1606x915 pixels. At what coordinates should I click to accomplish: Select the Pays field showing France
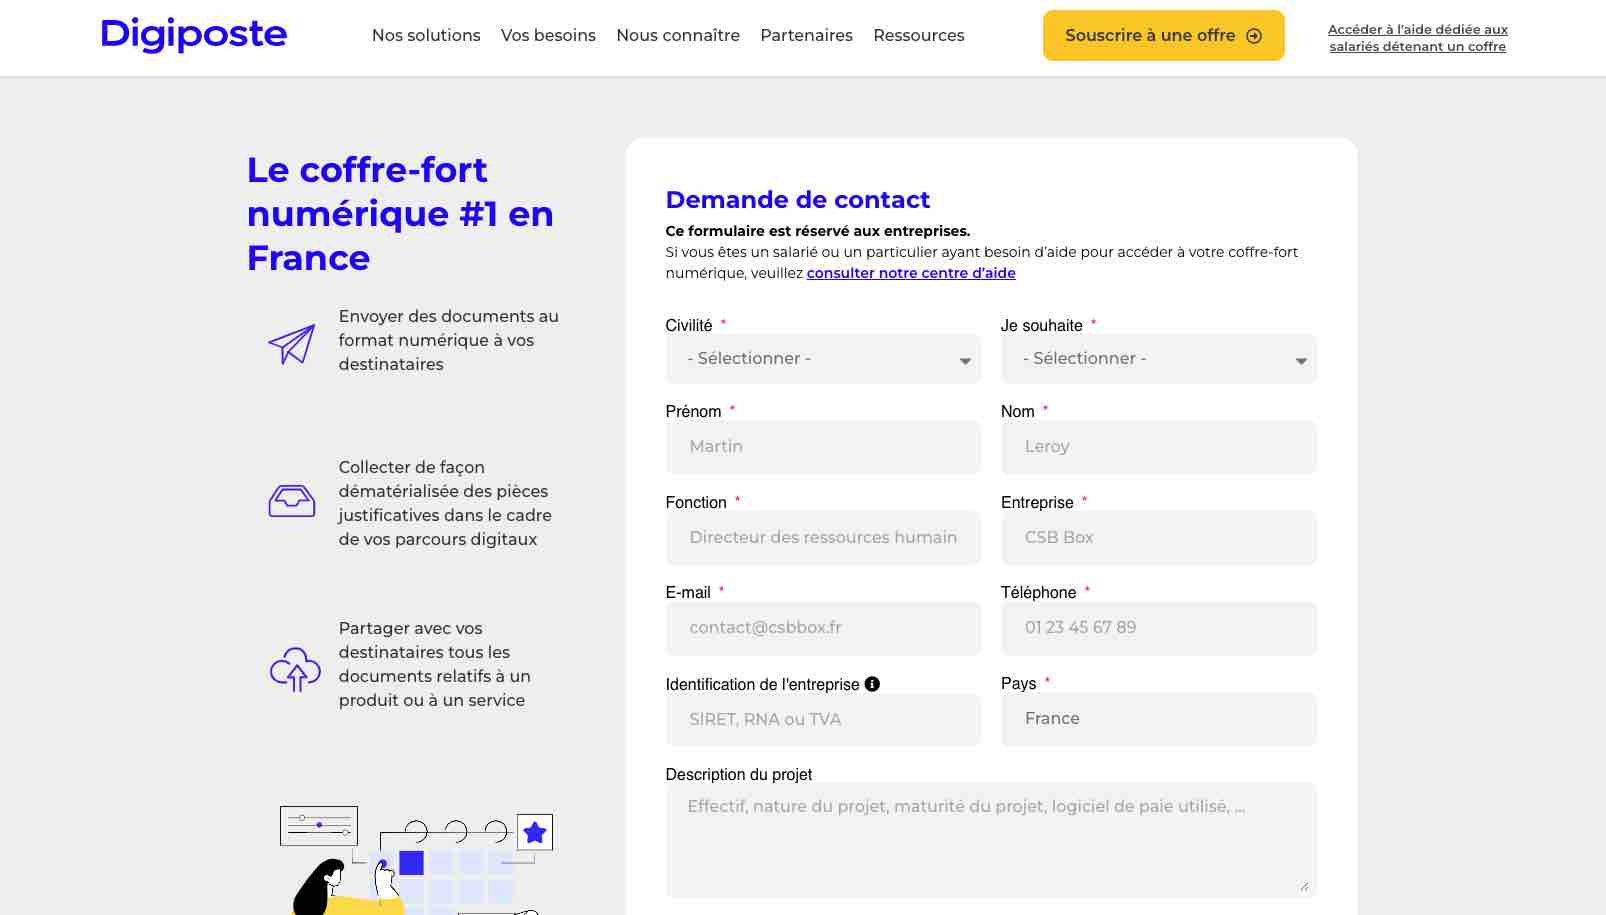click(1159, 719)
